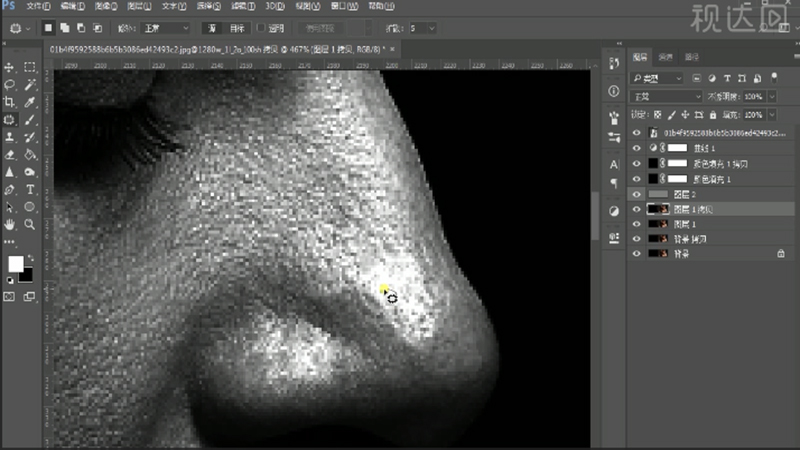Select the Type tool
This screenshot has height=450, width=800.
pos(30,190)
